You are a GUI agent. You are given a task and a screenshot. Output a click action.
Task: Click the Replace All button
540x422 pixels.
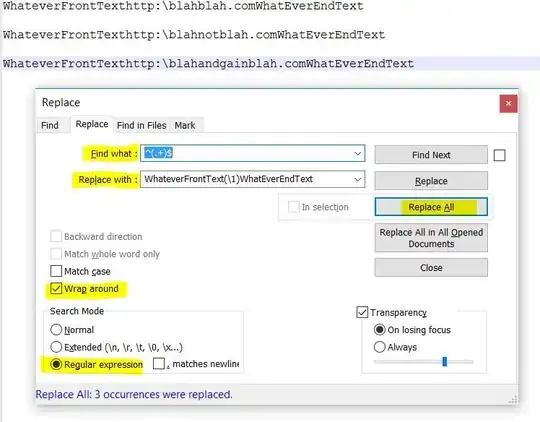(431, 207)
